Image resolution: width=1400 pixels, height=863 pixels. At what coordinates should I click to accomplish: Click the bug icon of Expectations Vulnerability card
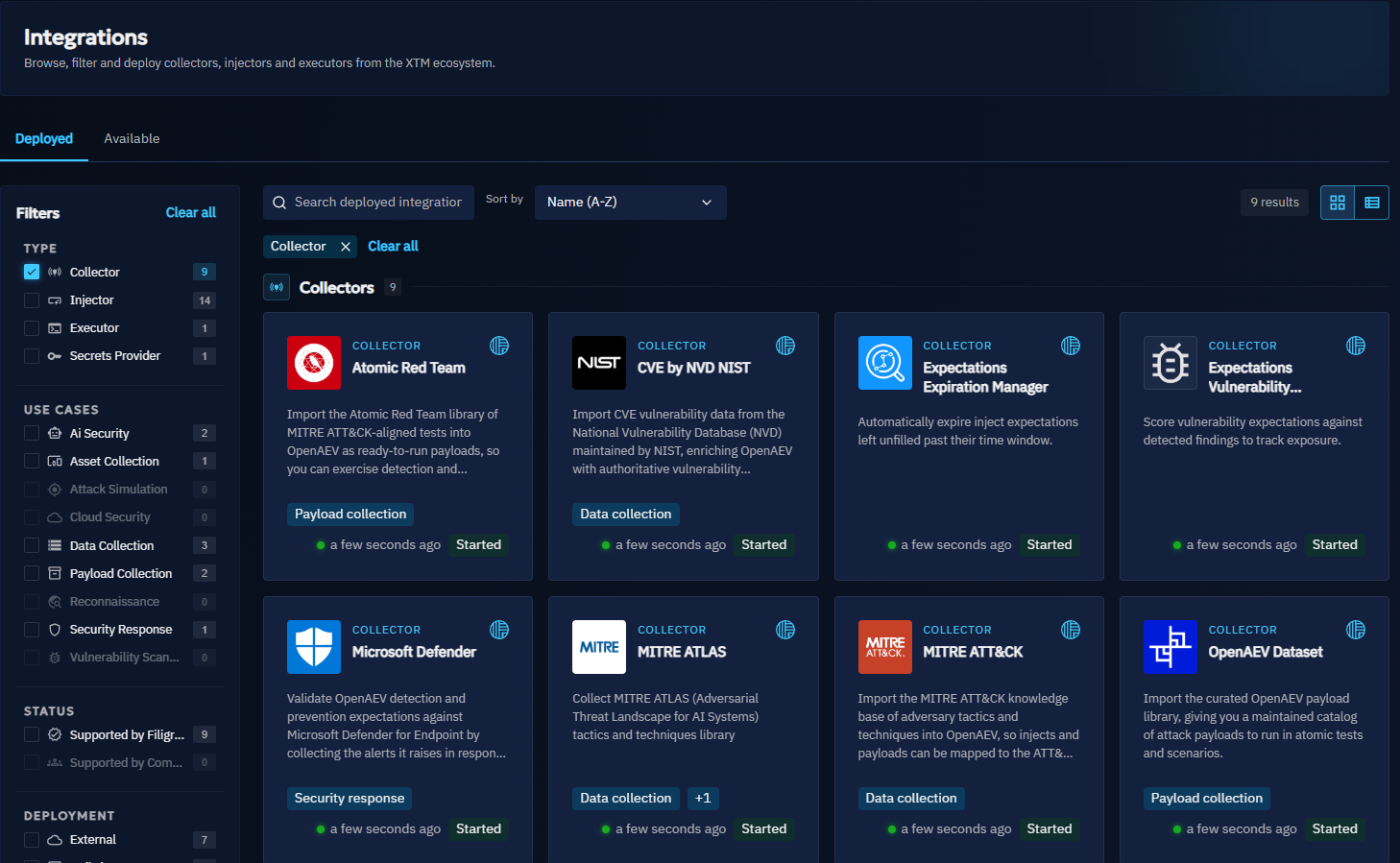point(1170,363)
